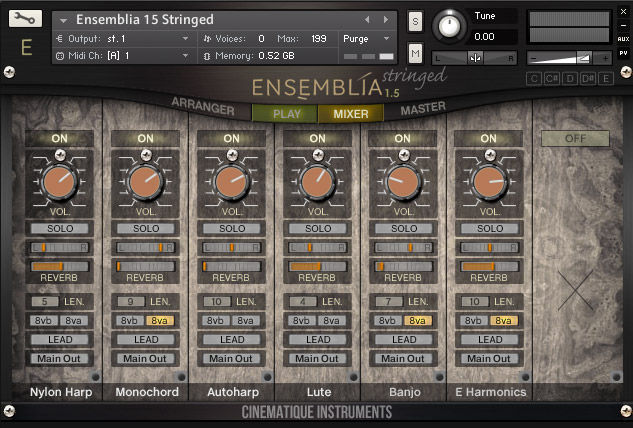Click the Nylon Harp LEN value 5

(x=44, y=302)
